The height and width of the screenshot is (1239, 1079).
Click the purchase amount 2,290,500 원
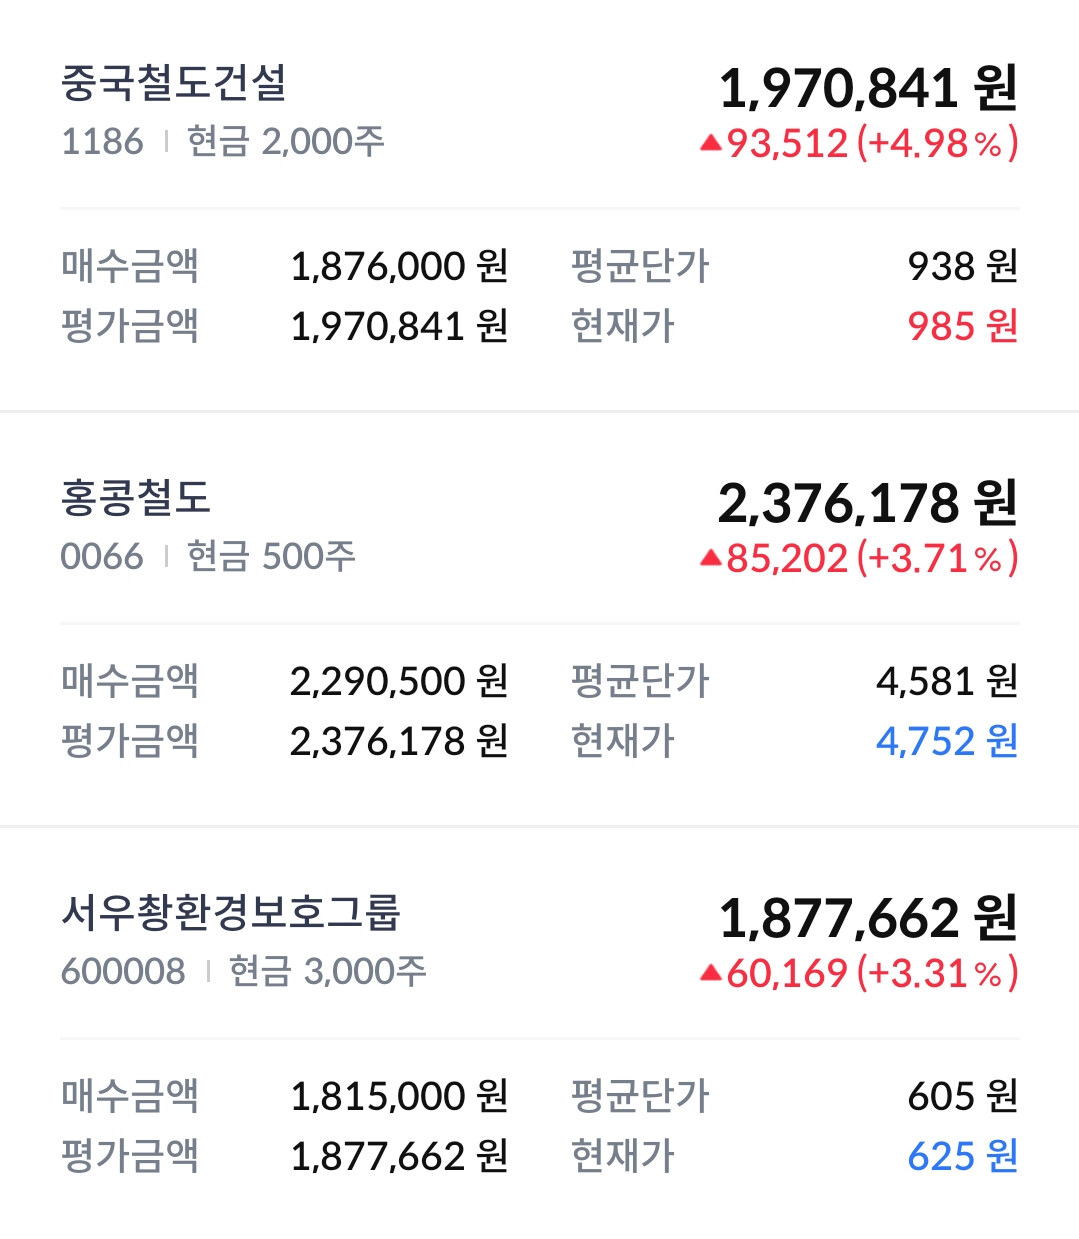398,681
